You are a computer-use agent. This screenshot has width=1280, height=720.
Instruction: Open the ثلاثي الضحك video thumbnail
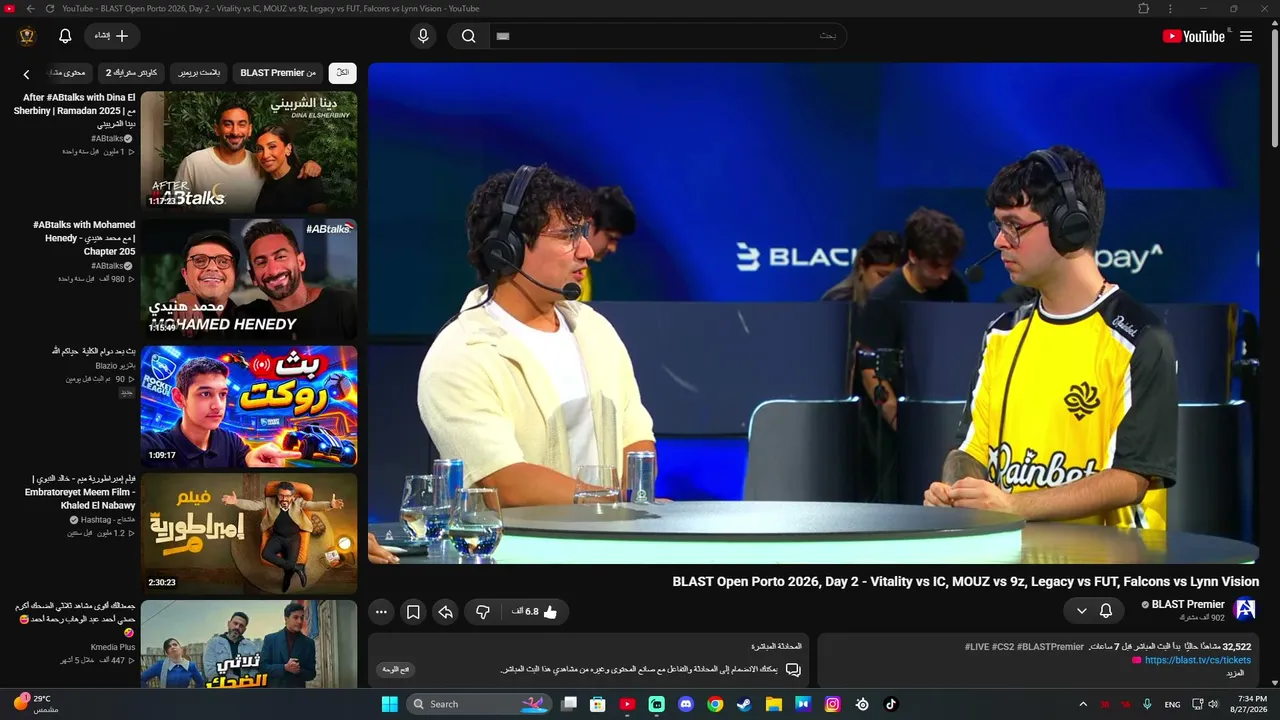coord(249,644)
